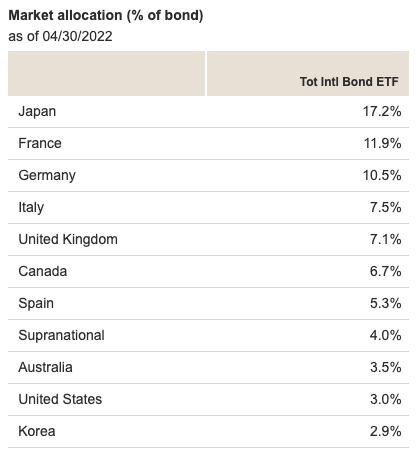Click the Tot Intl Bond ETF column header
This screenshot has height=450, width=418.
(349, 82)
